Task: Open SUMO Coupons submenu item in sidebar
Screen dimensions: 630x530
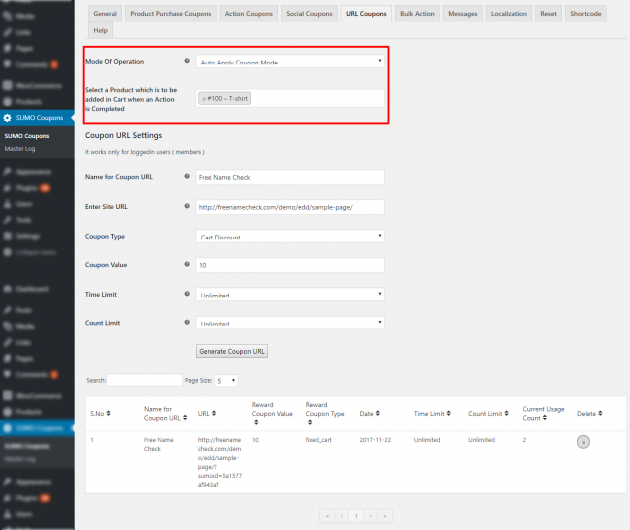Action: pos(27,136)
